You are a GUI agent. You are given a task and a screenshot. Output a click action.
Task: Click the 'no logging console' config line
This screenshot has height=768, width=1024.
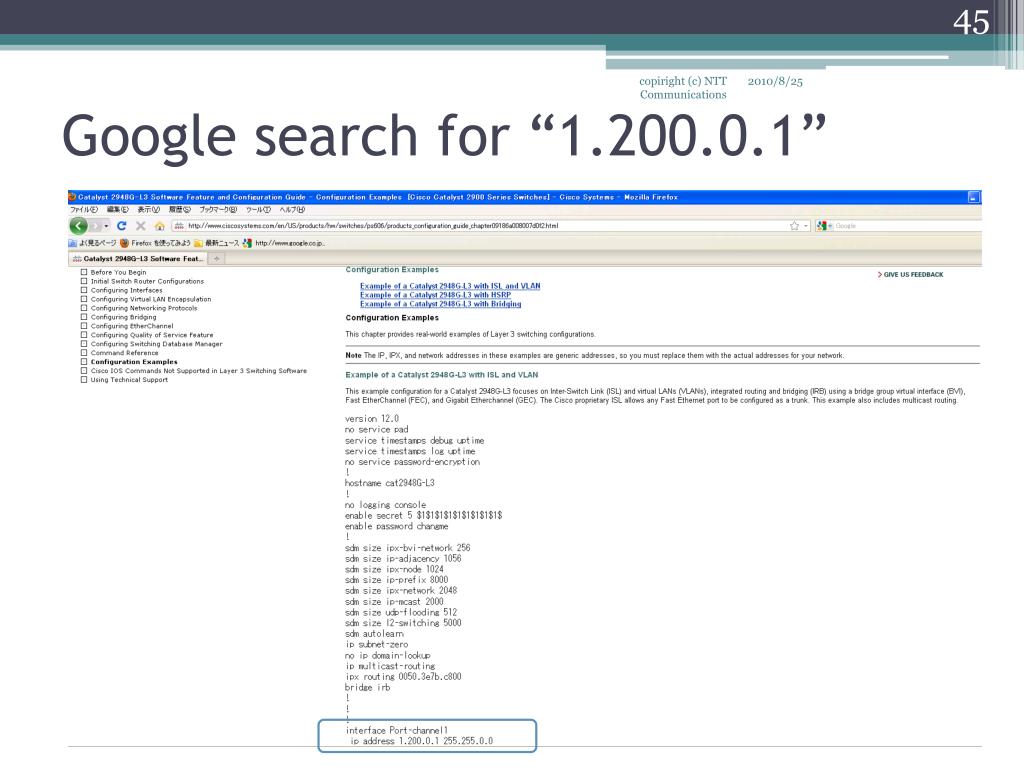(385, 505)
